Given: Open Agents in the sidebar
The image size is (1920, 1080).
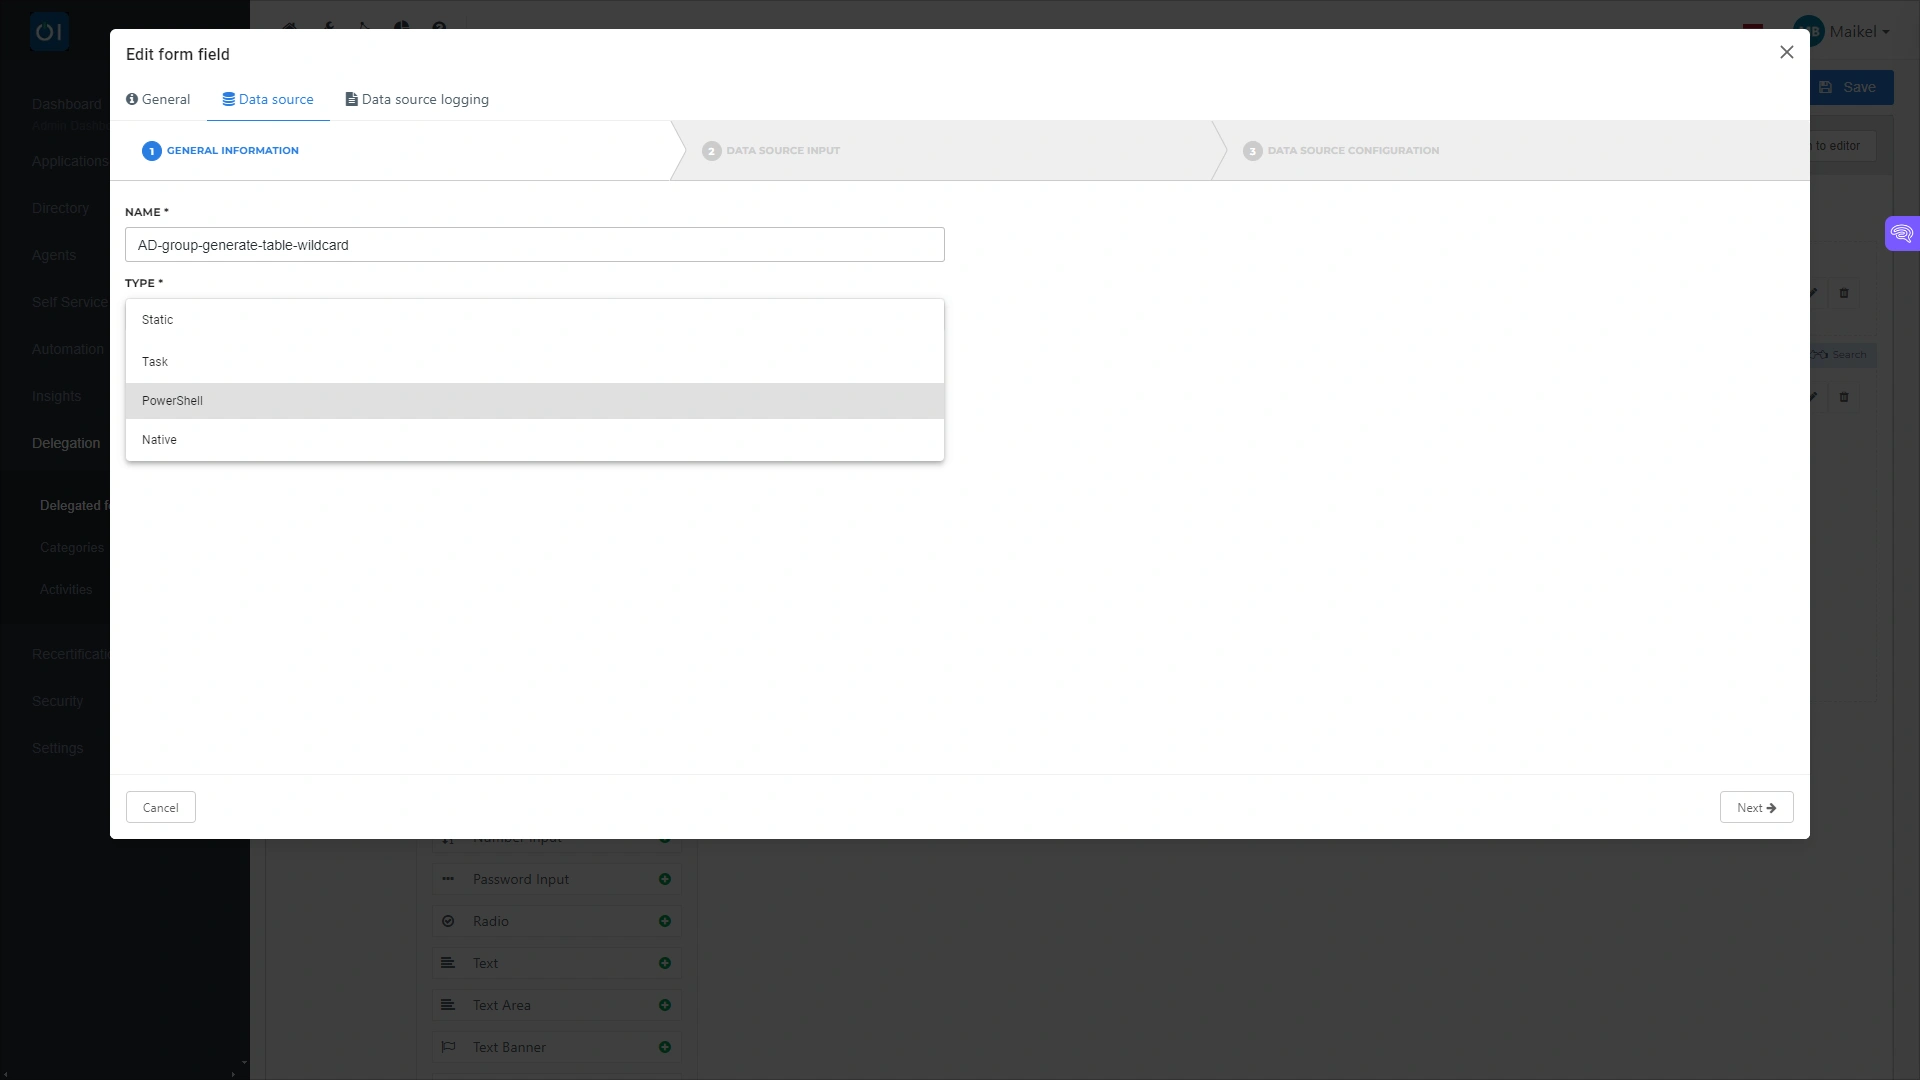Looking at the screenshot, I should (x=54, y=255).
